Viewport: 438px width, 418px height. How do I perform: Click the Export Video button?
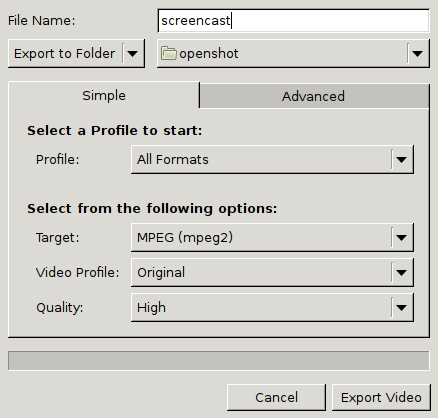(x=381, y=397)
